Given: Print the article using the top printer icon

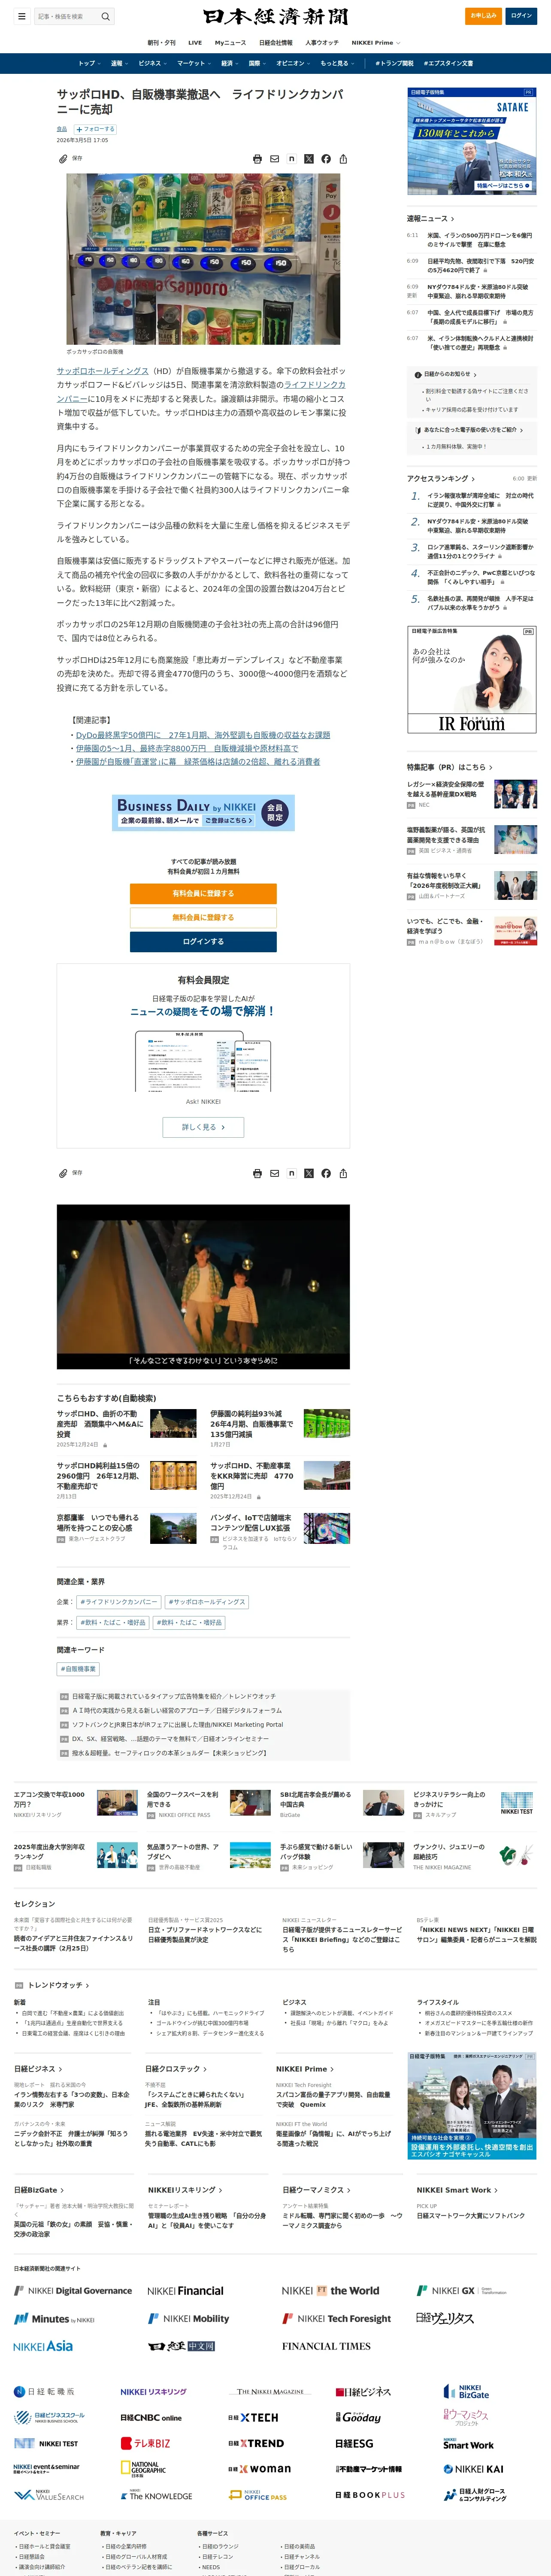Looking at the screenshot, I should (257, 159).
